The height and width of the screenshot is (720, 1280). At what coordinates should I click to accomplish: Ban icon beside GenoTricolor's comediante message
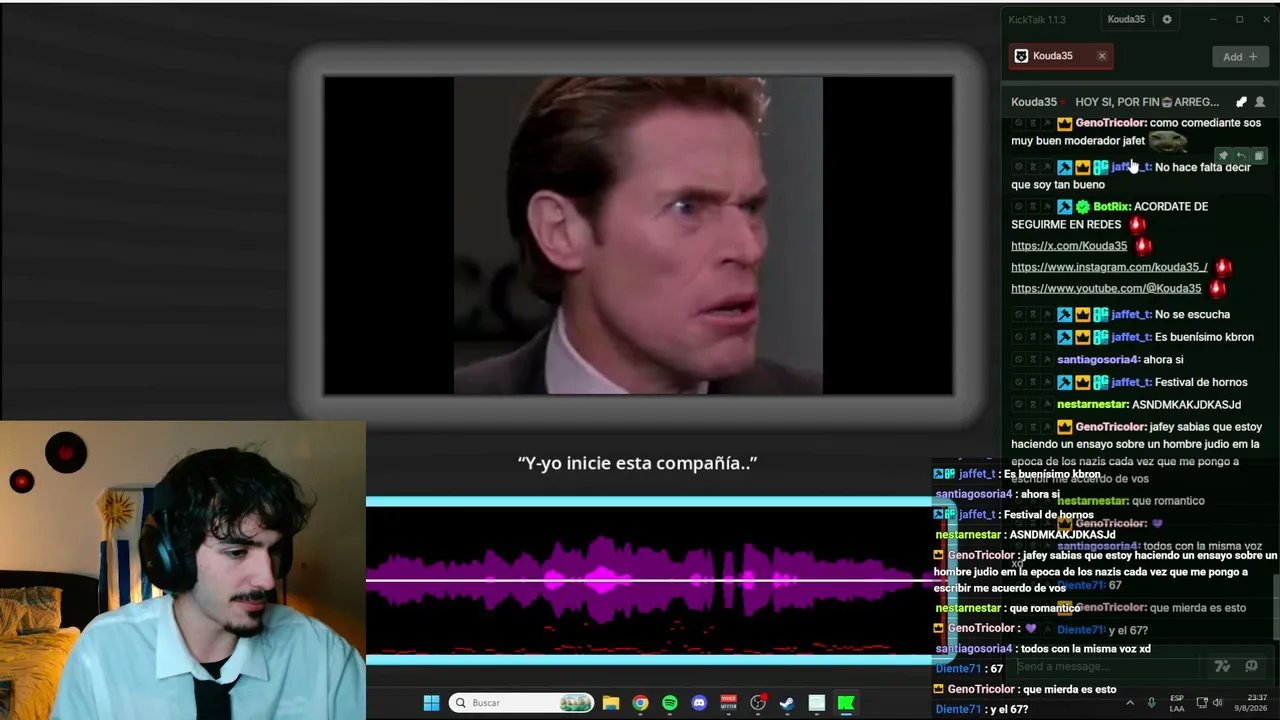click(1018, 123)
